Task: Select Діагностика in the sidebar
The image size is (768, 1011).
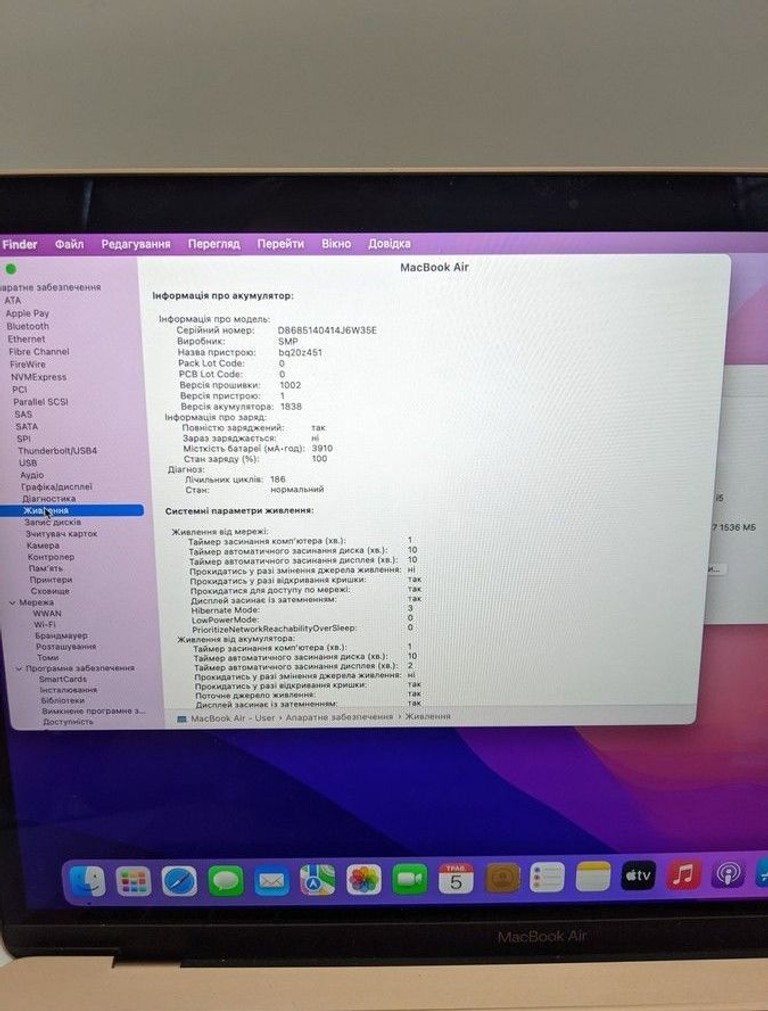Action: click(49, 499)
